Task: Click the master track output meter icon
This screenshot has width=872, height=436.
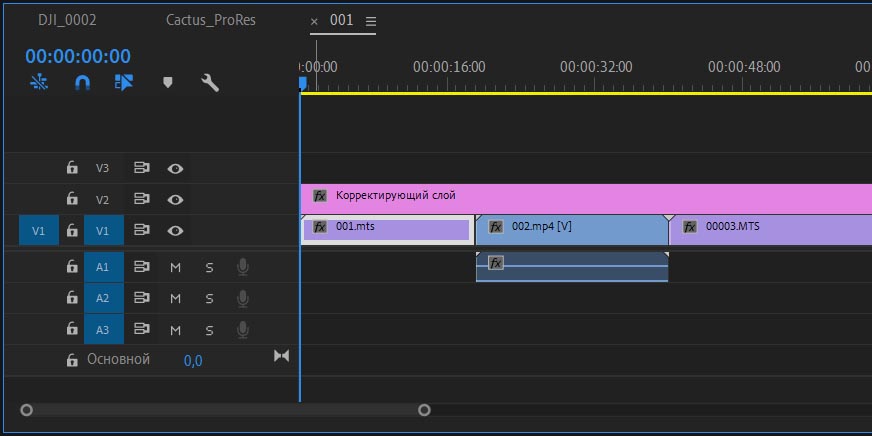Action: coord(281,356)
